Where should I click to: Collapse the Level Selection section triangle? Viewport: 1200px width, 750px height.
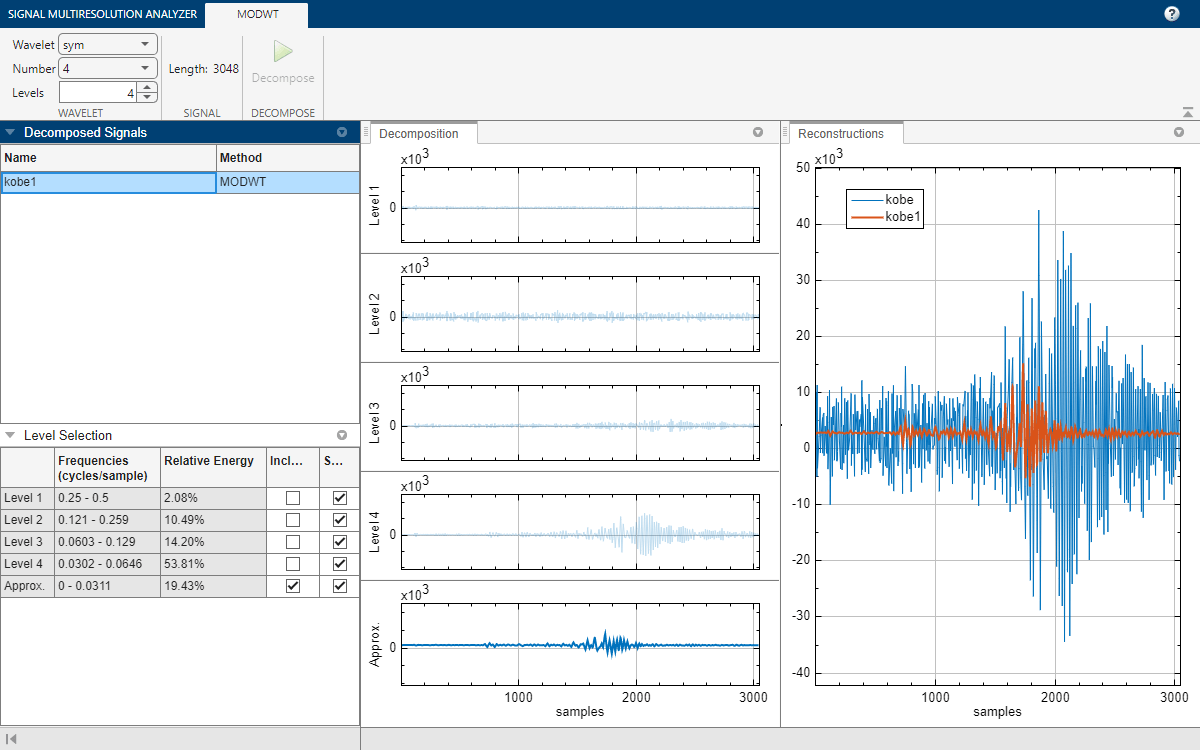coord(11,435)
